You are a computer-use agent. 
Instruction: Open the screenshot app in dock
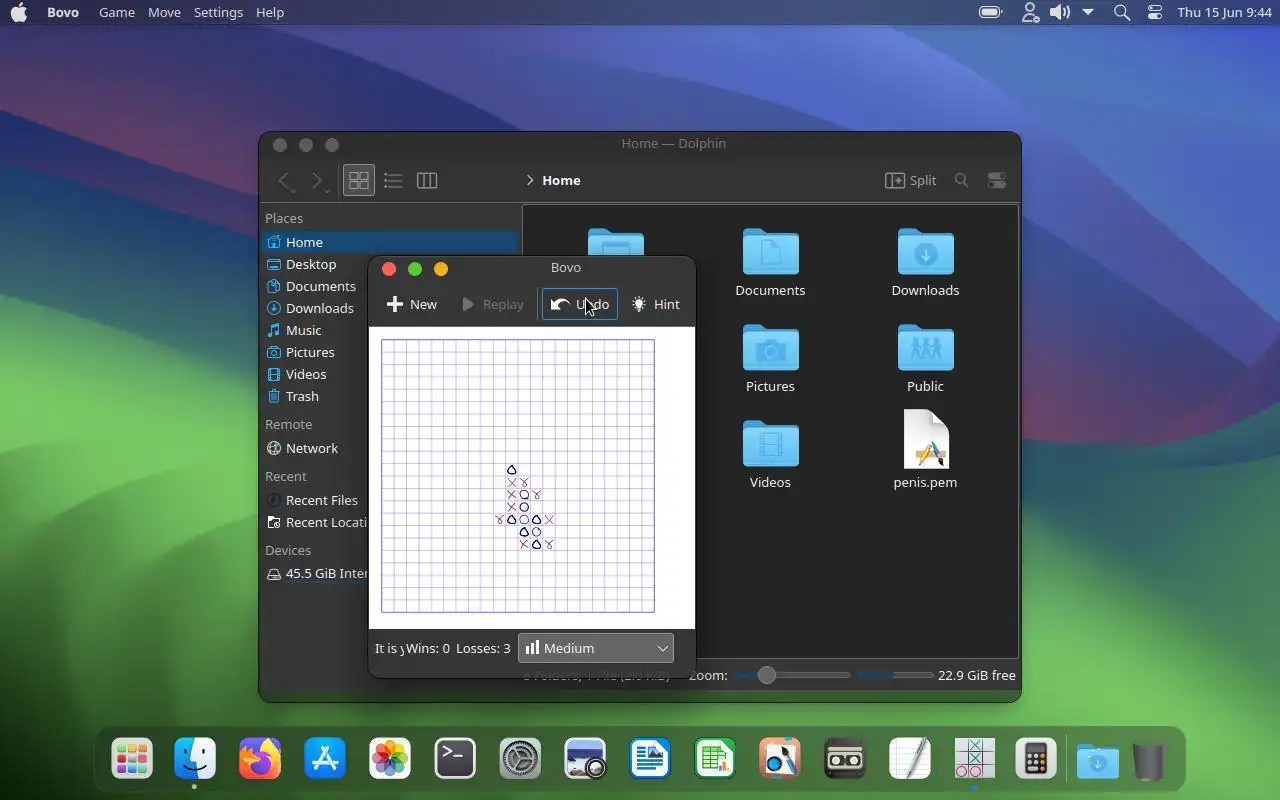(x=585, y=759)
